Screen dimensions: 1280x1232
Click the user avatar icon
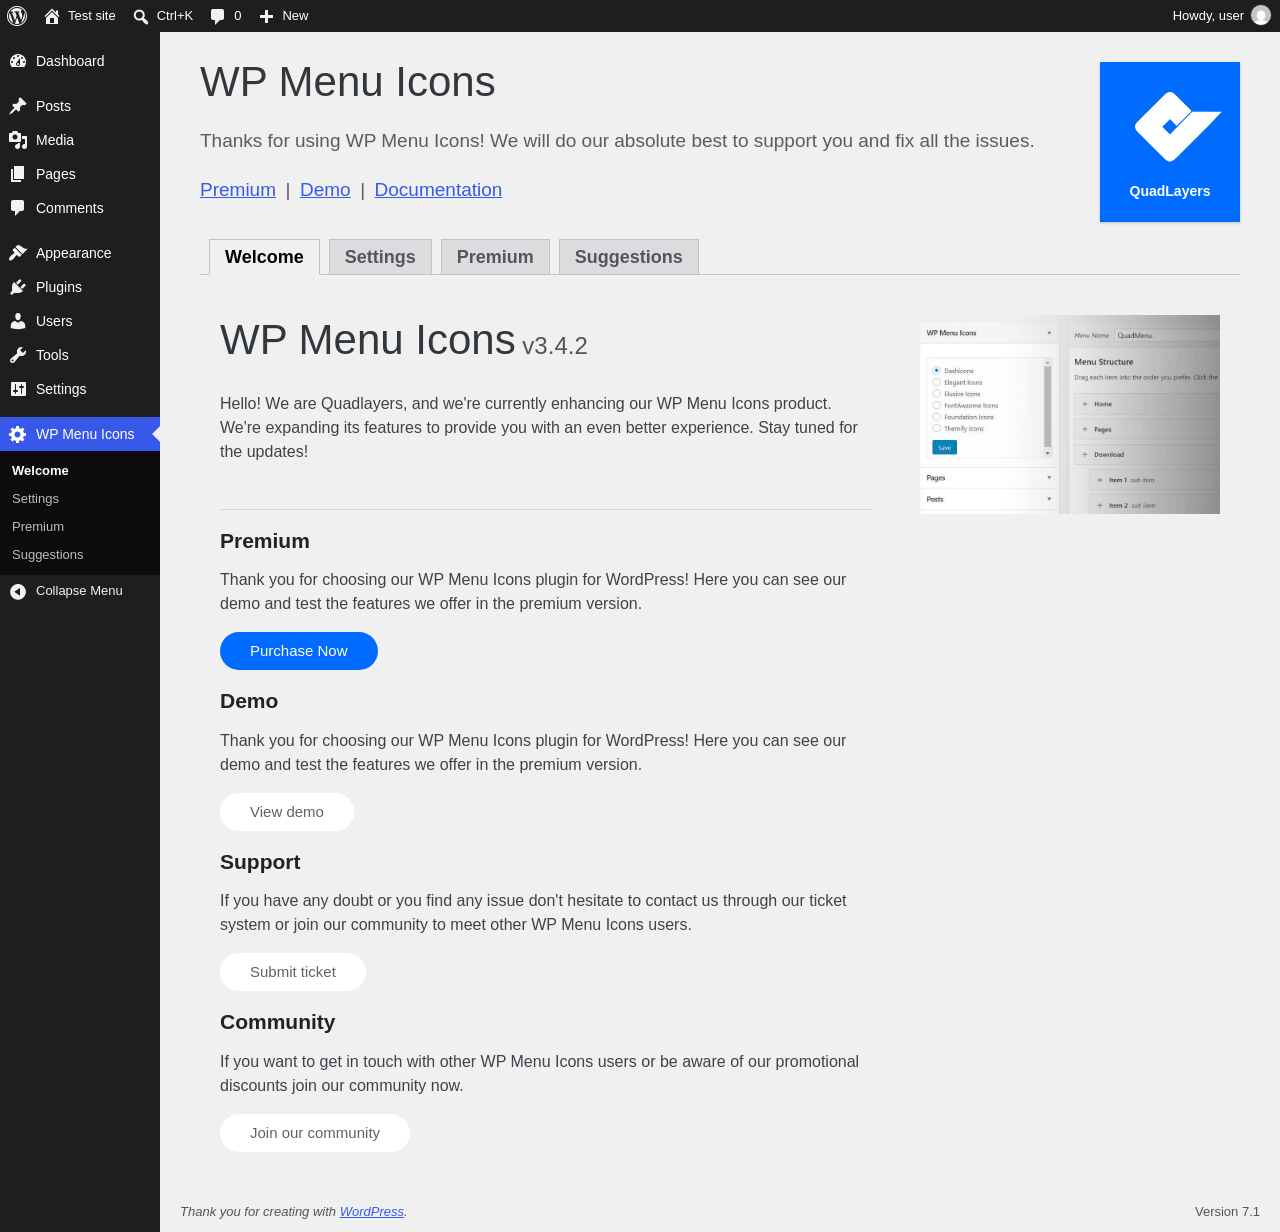1261,16
